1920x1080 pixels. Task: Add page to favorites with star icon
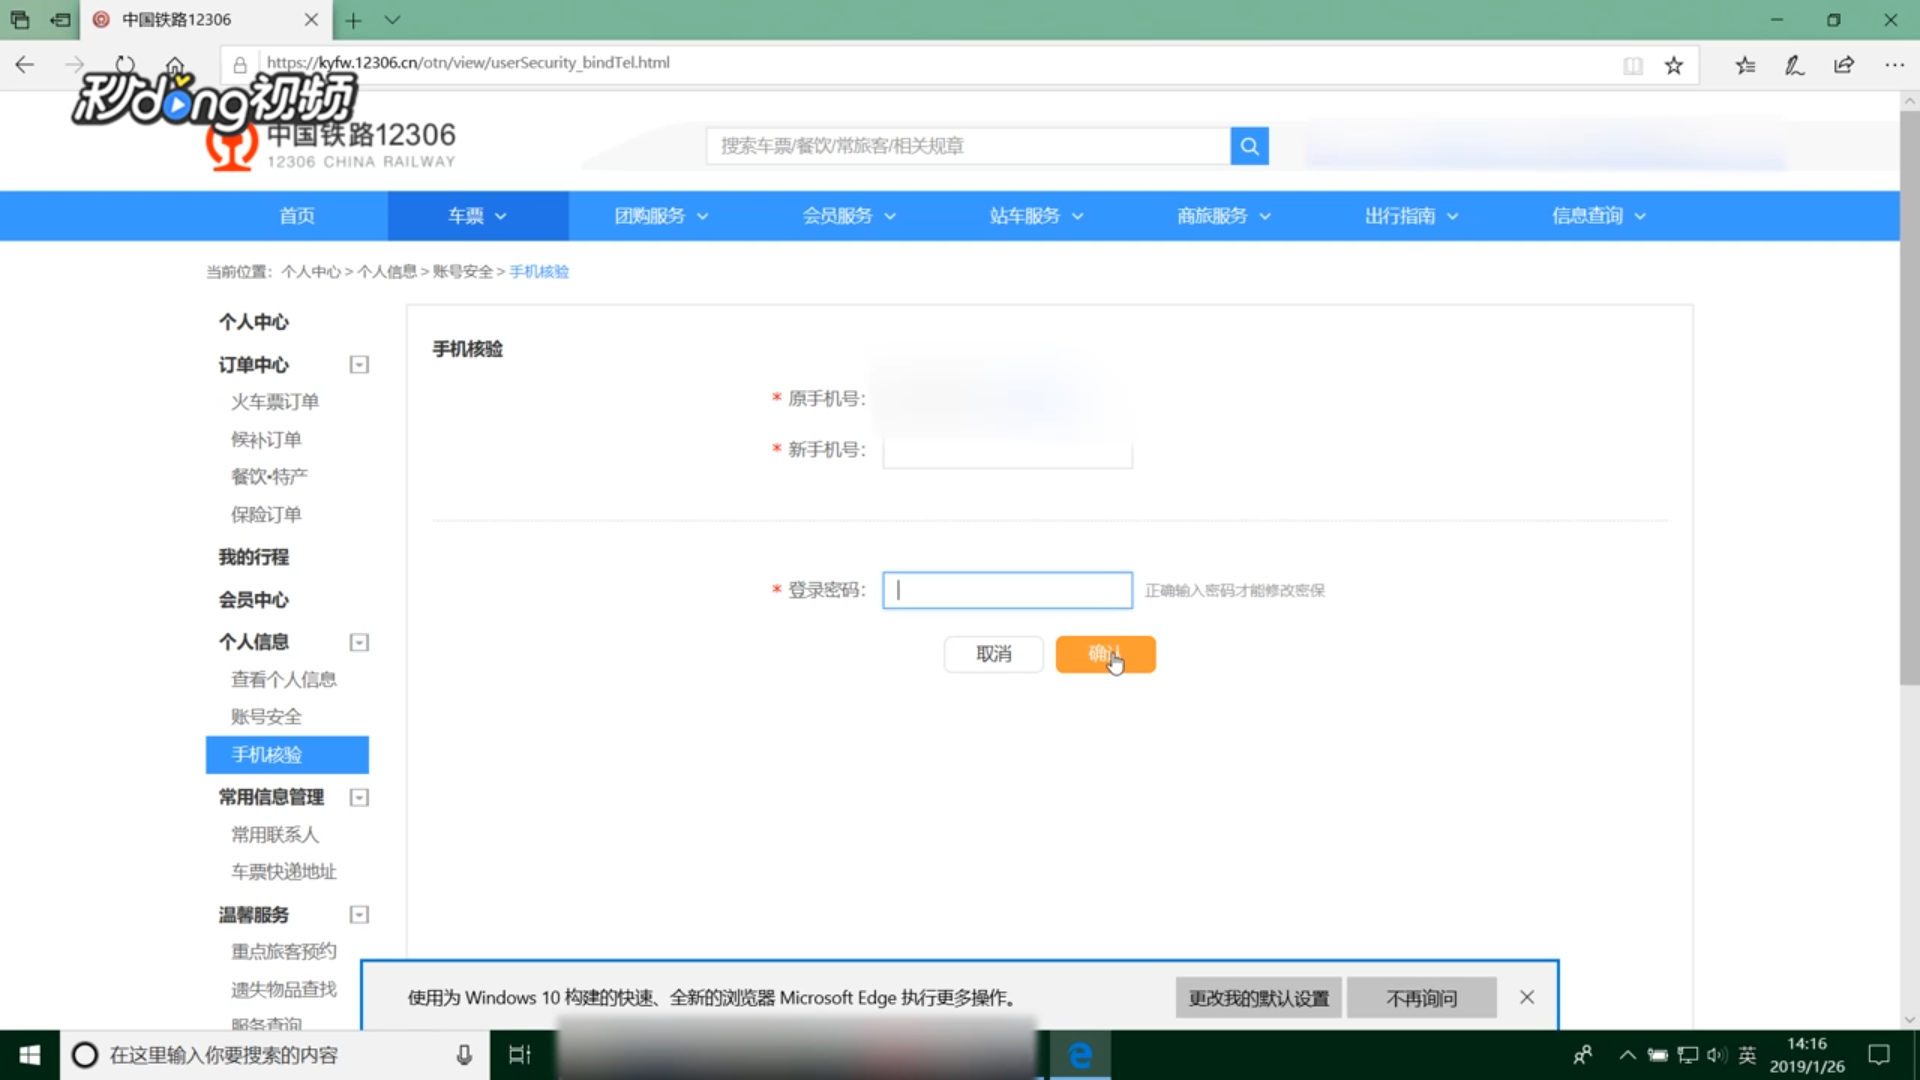pos(1675,64)
